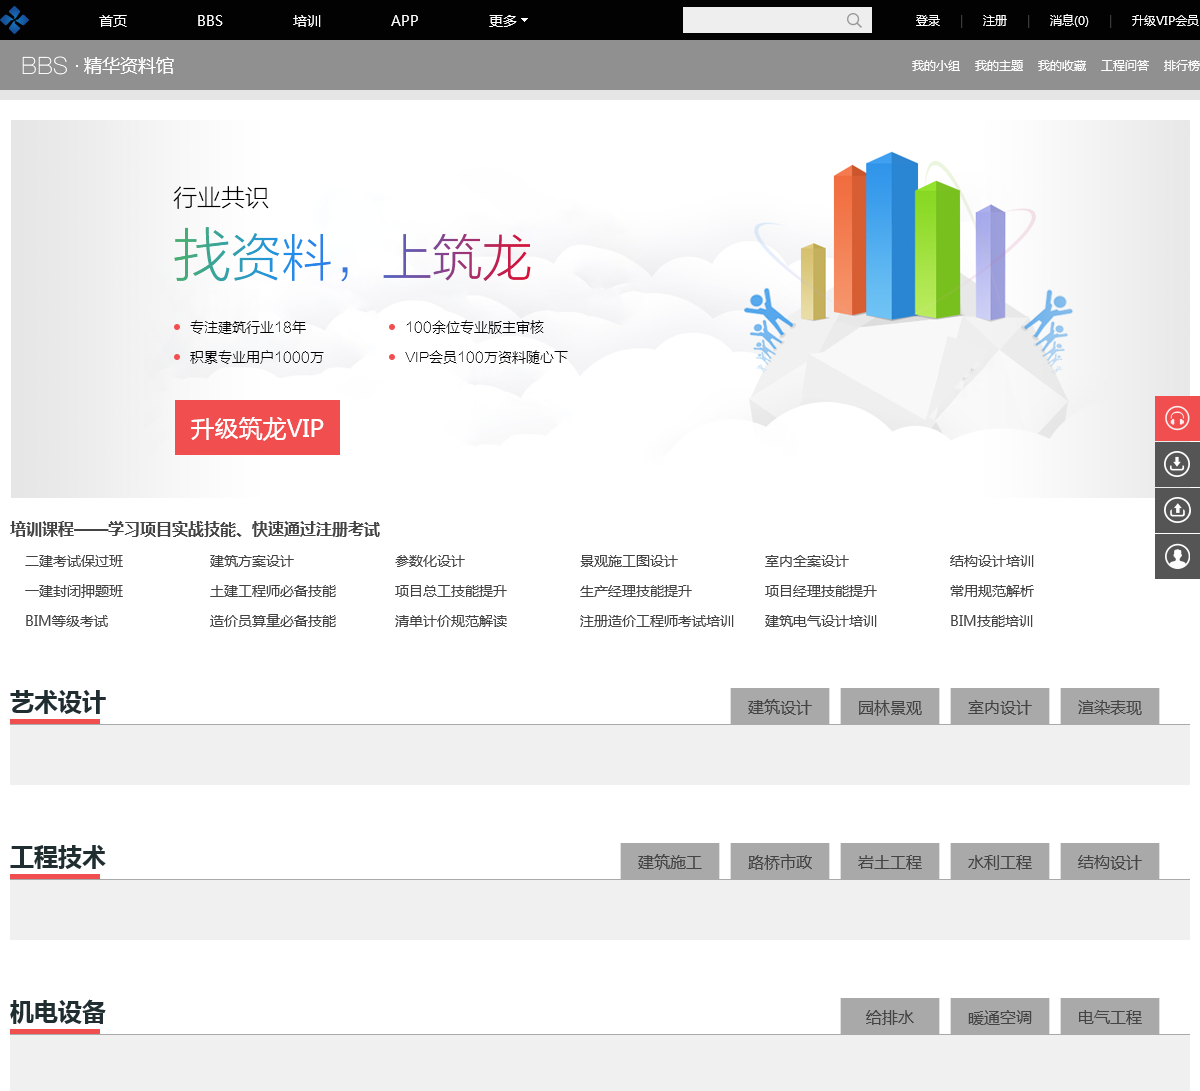1200x1091 pixels.
Task: Open 注册造价工程师考试培训 link
Action: tap(657, 622)
